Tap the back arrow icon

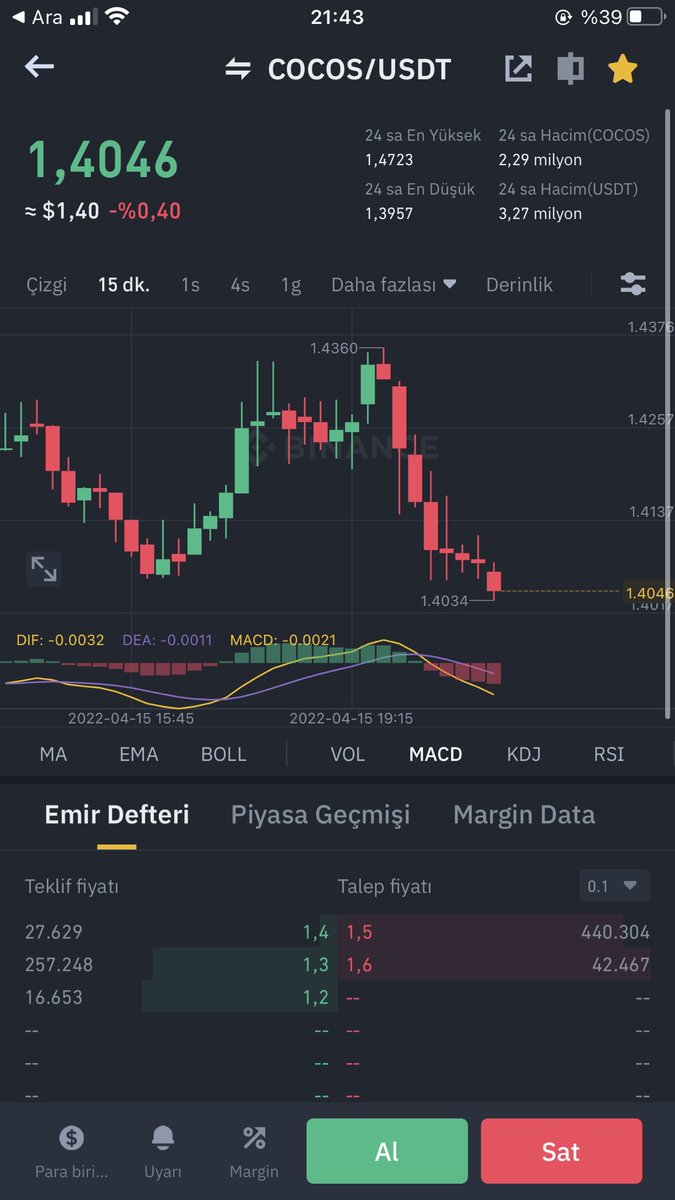click(40, 67)
